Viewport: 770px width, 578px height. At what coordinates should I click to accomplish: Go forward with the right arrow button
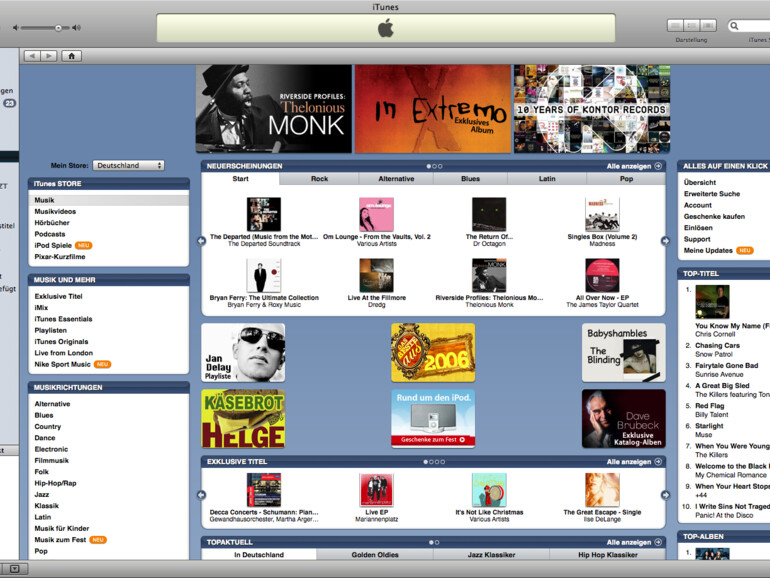pos(49,56)
